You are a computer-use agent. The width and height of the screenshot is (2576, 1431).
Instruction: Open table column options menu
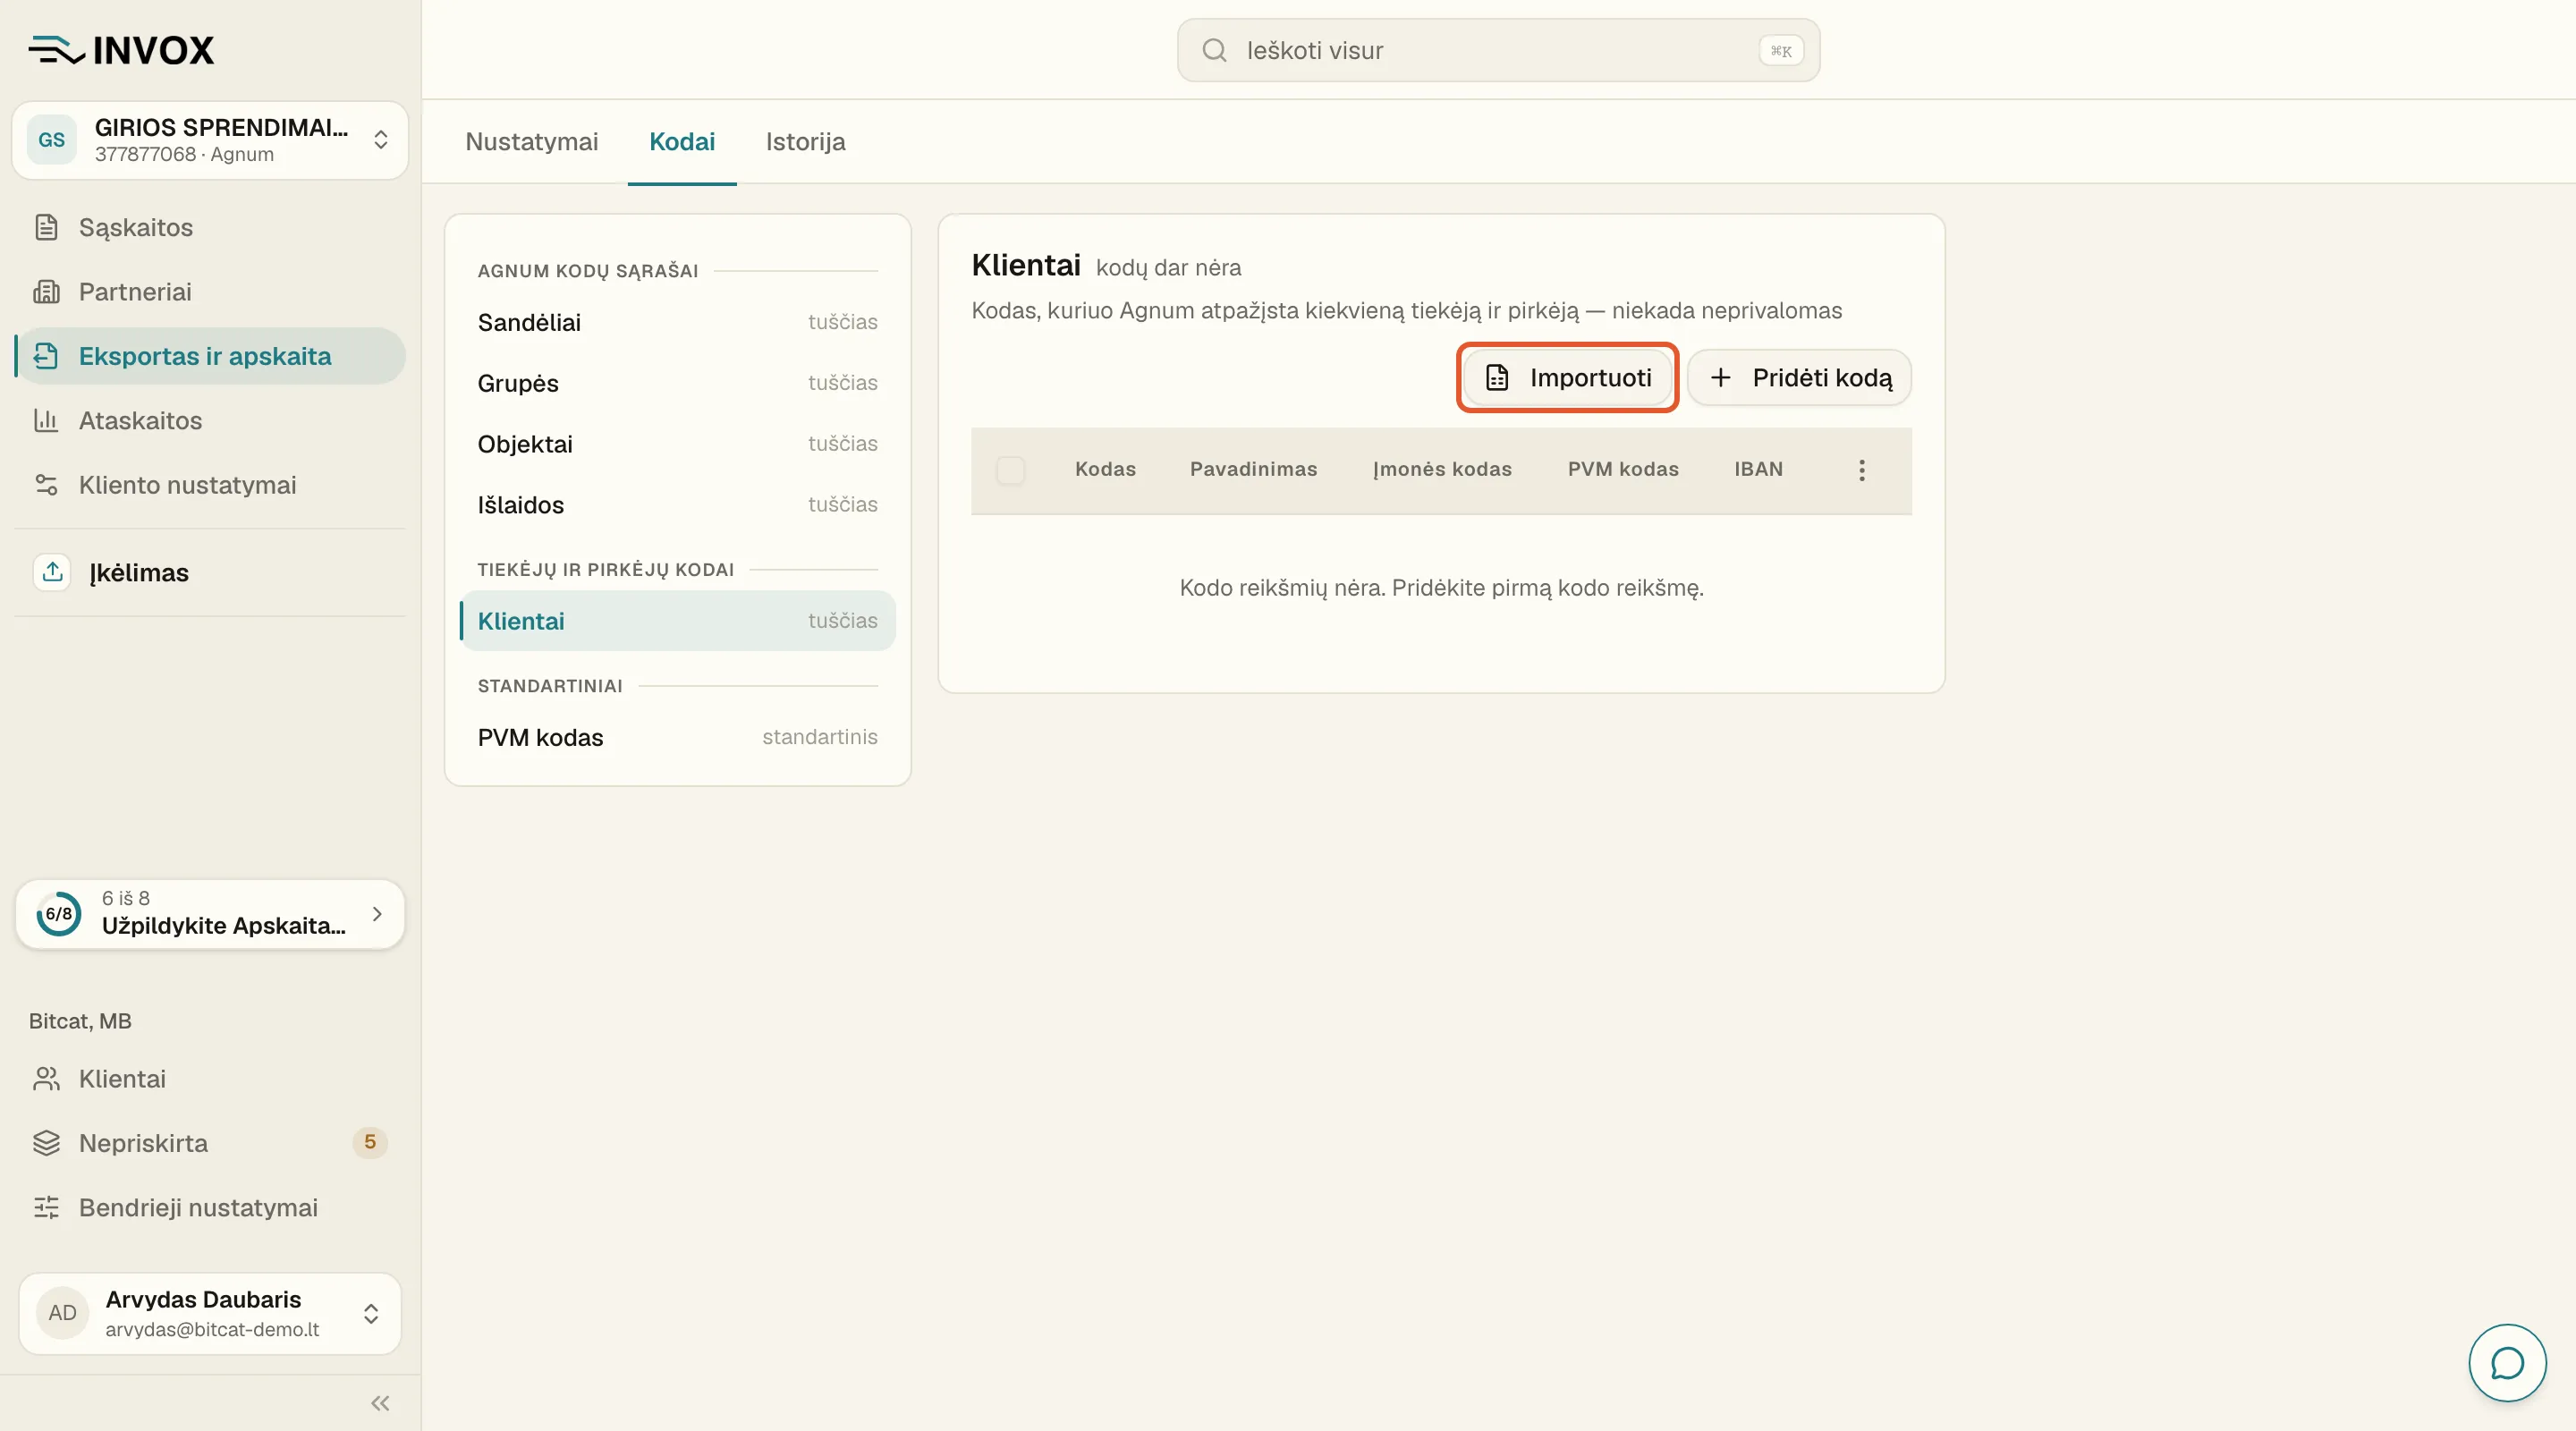coord(1861,470)
